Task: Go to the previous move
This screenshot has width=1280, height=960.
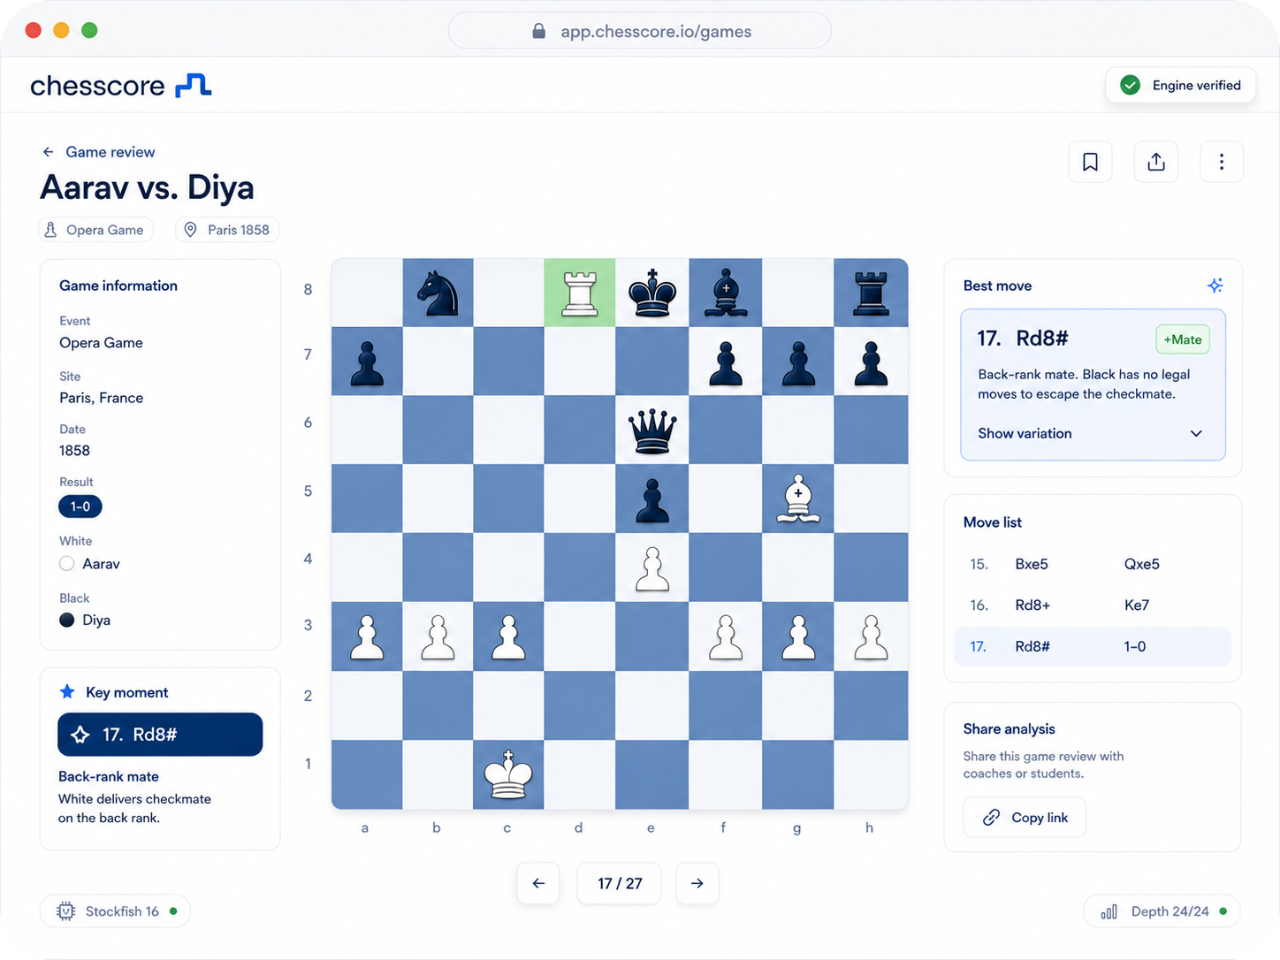Action: (x=539, y=883)
